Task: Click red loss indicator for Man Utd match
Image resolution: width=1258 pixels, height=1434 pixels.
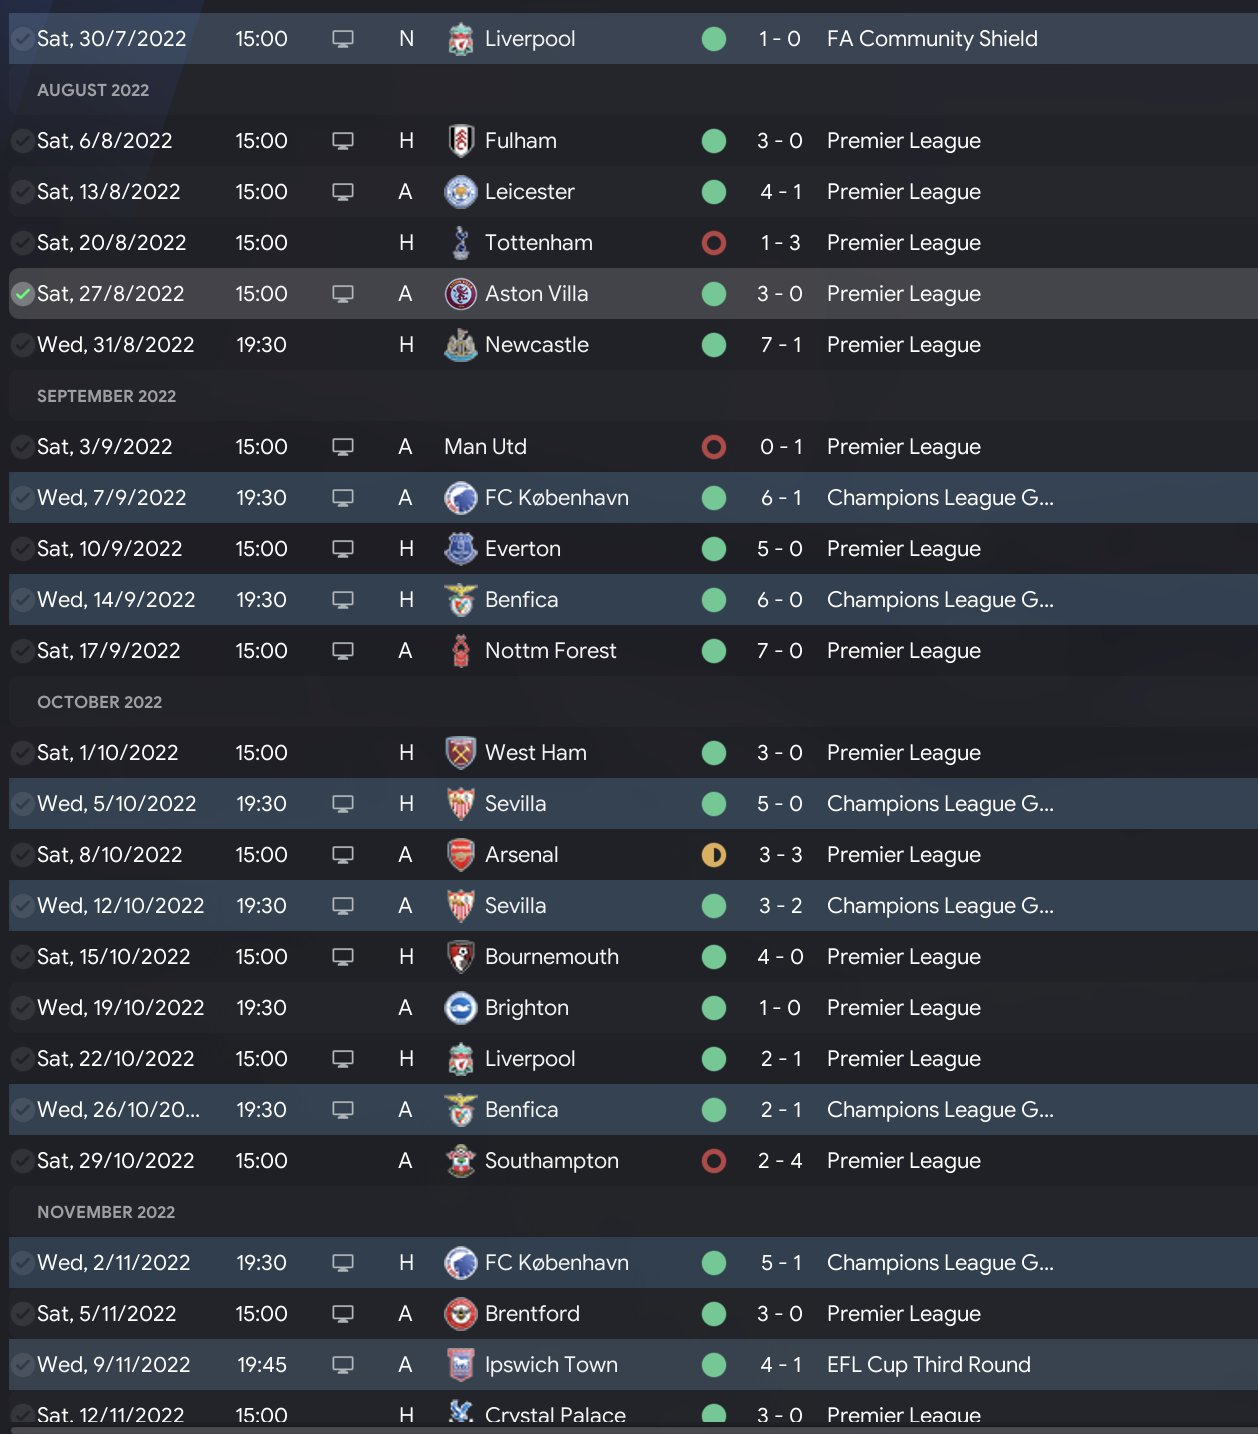Action: pyautogui.click(x=714, y=447)
